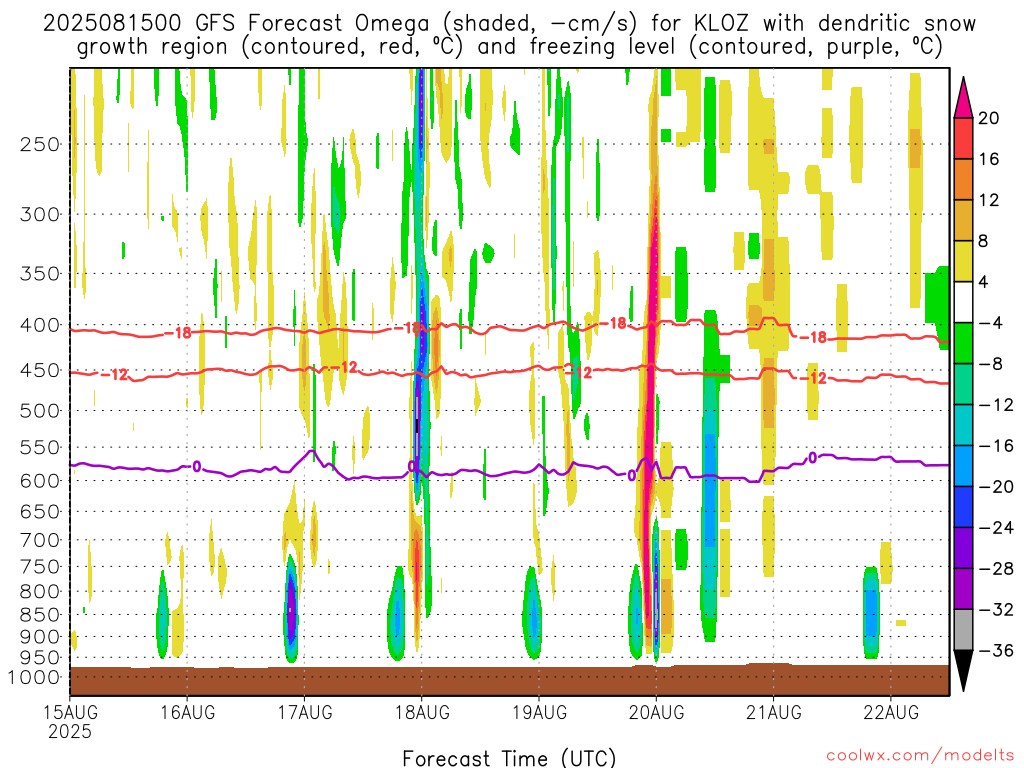
Task: Select the 450 pressure level label
Action: (40, 370)
